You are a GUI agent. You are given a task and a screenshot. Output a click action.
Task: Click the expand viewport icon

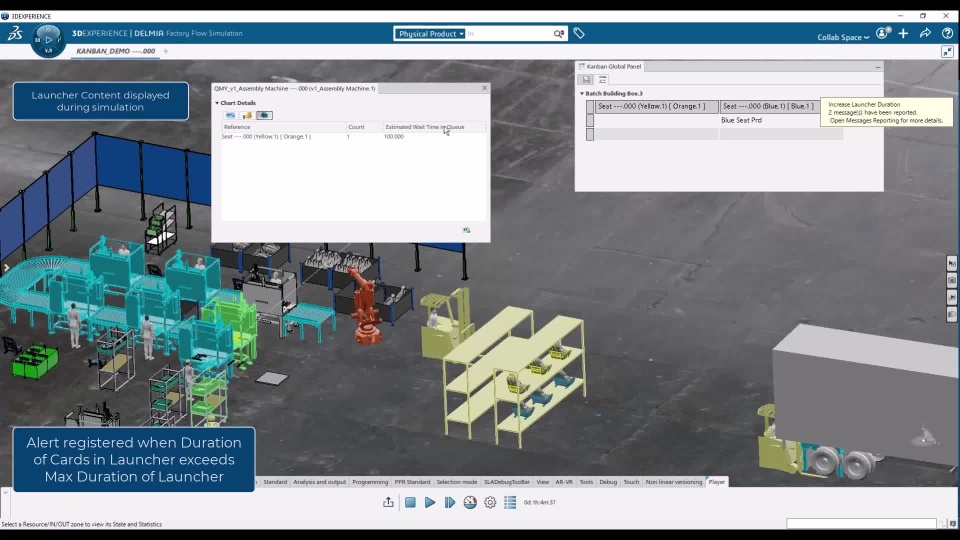click(947, 52)
